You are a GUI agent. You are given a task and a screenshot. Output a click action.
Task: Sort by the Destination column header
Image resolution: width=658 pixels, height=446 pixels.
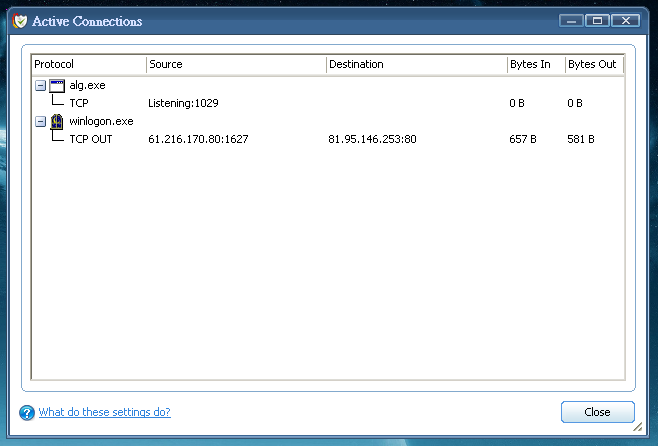[x=417, y=65]
